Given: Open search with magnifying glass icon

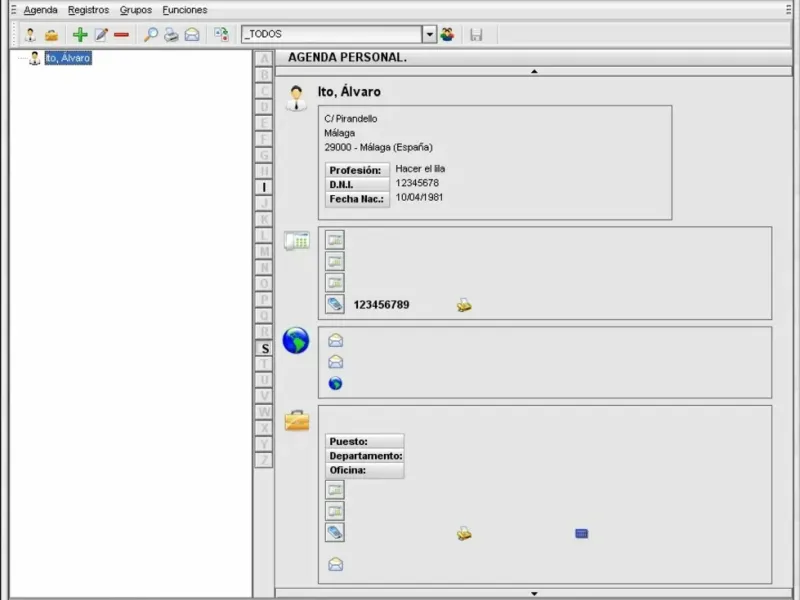Looking at the screenshot, I should tap(151, 35).
